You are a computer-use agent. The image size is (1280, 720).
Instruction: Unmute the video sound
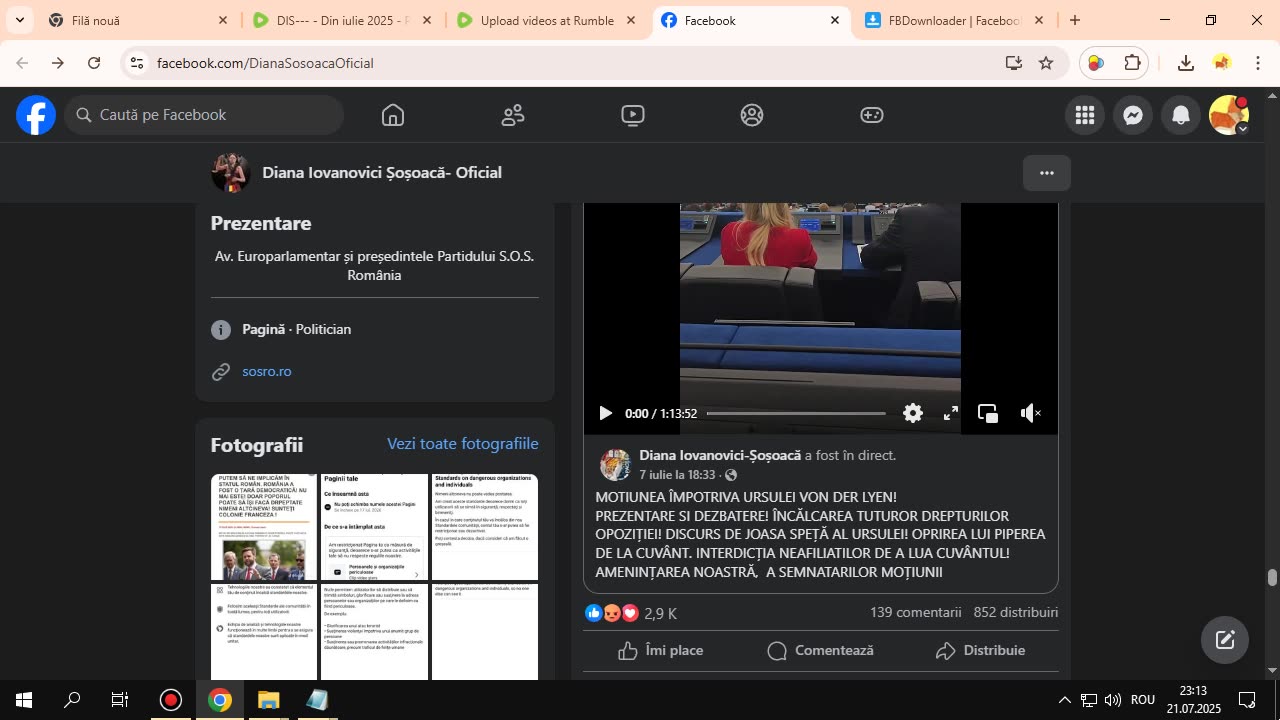pos(1030,413)
